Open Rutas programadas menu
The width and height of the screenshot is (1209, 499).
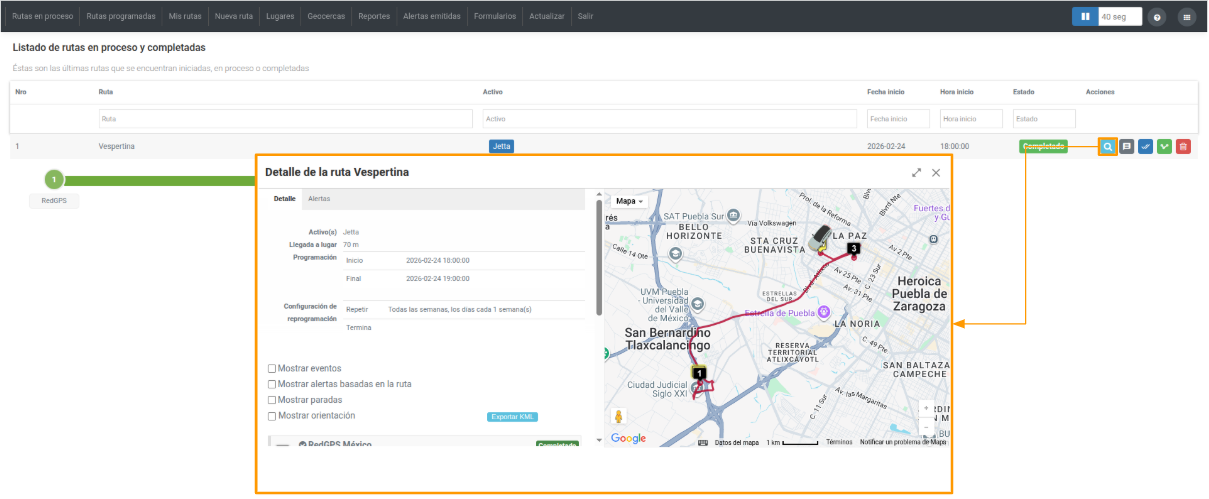click(121, 17)
